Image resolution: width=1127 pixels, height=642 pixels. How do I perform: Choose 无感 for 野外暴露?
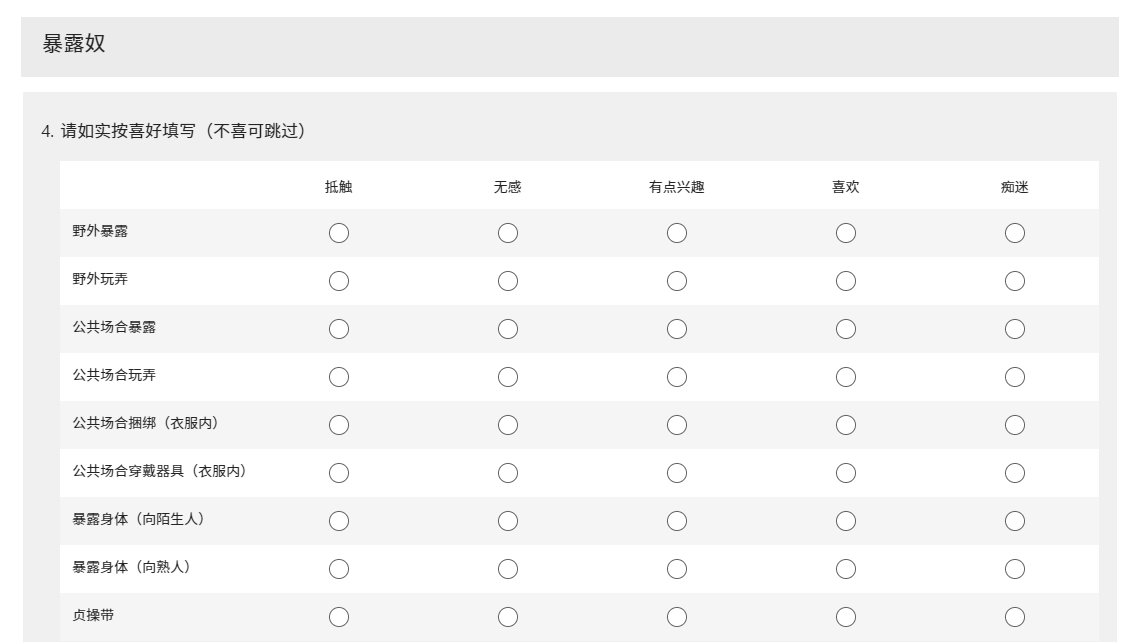(508, 233)
